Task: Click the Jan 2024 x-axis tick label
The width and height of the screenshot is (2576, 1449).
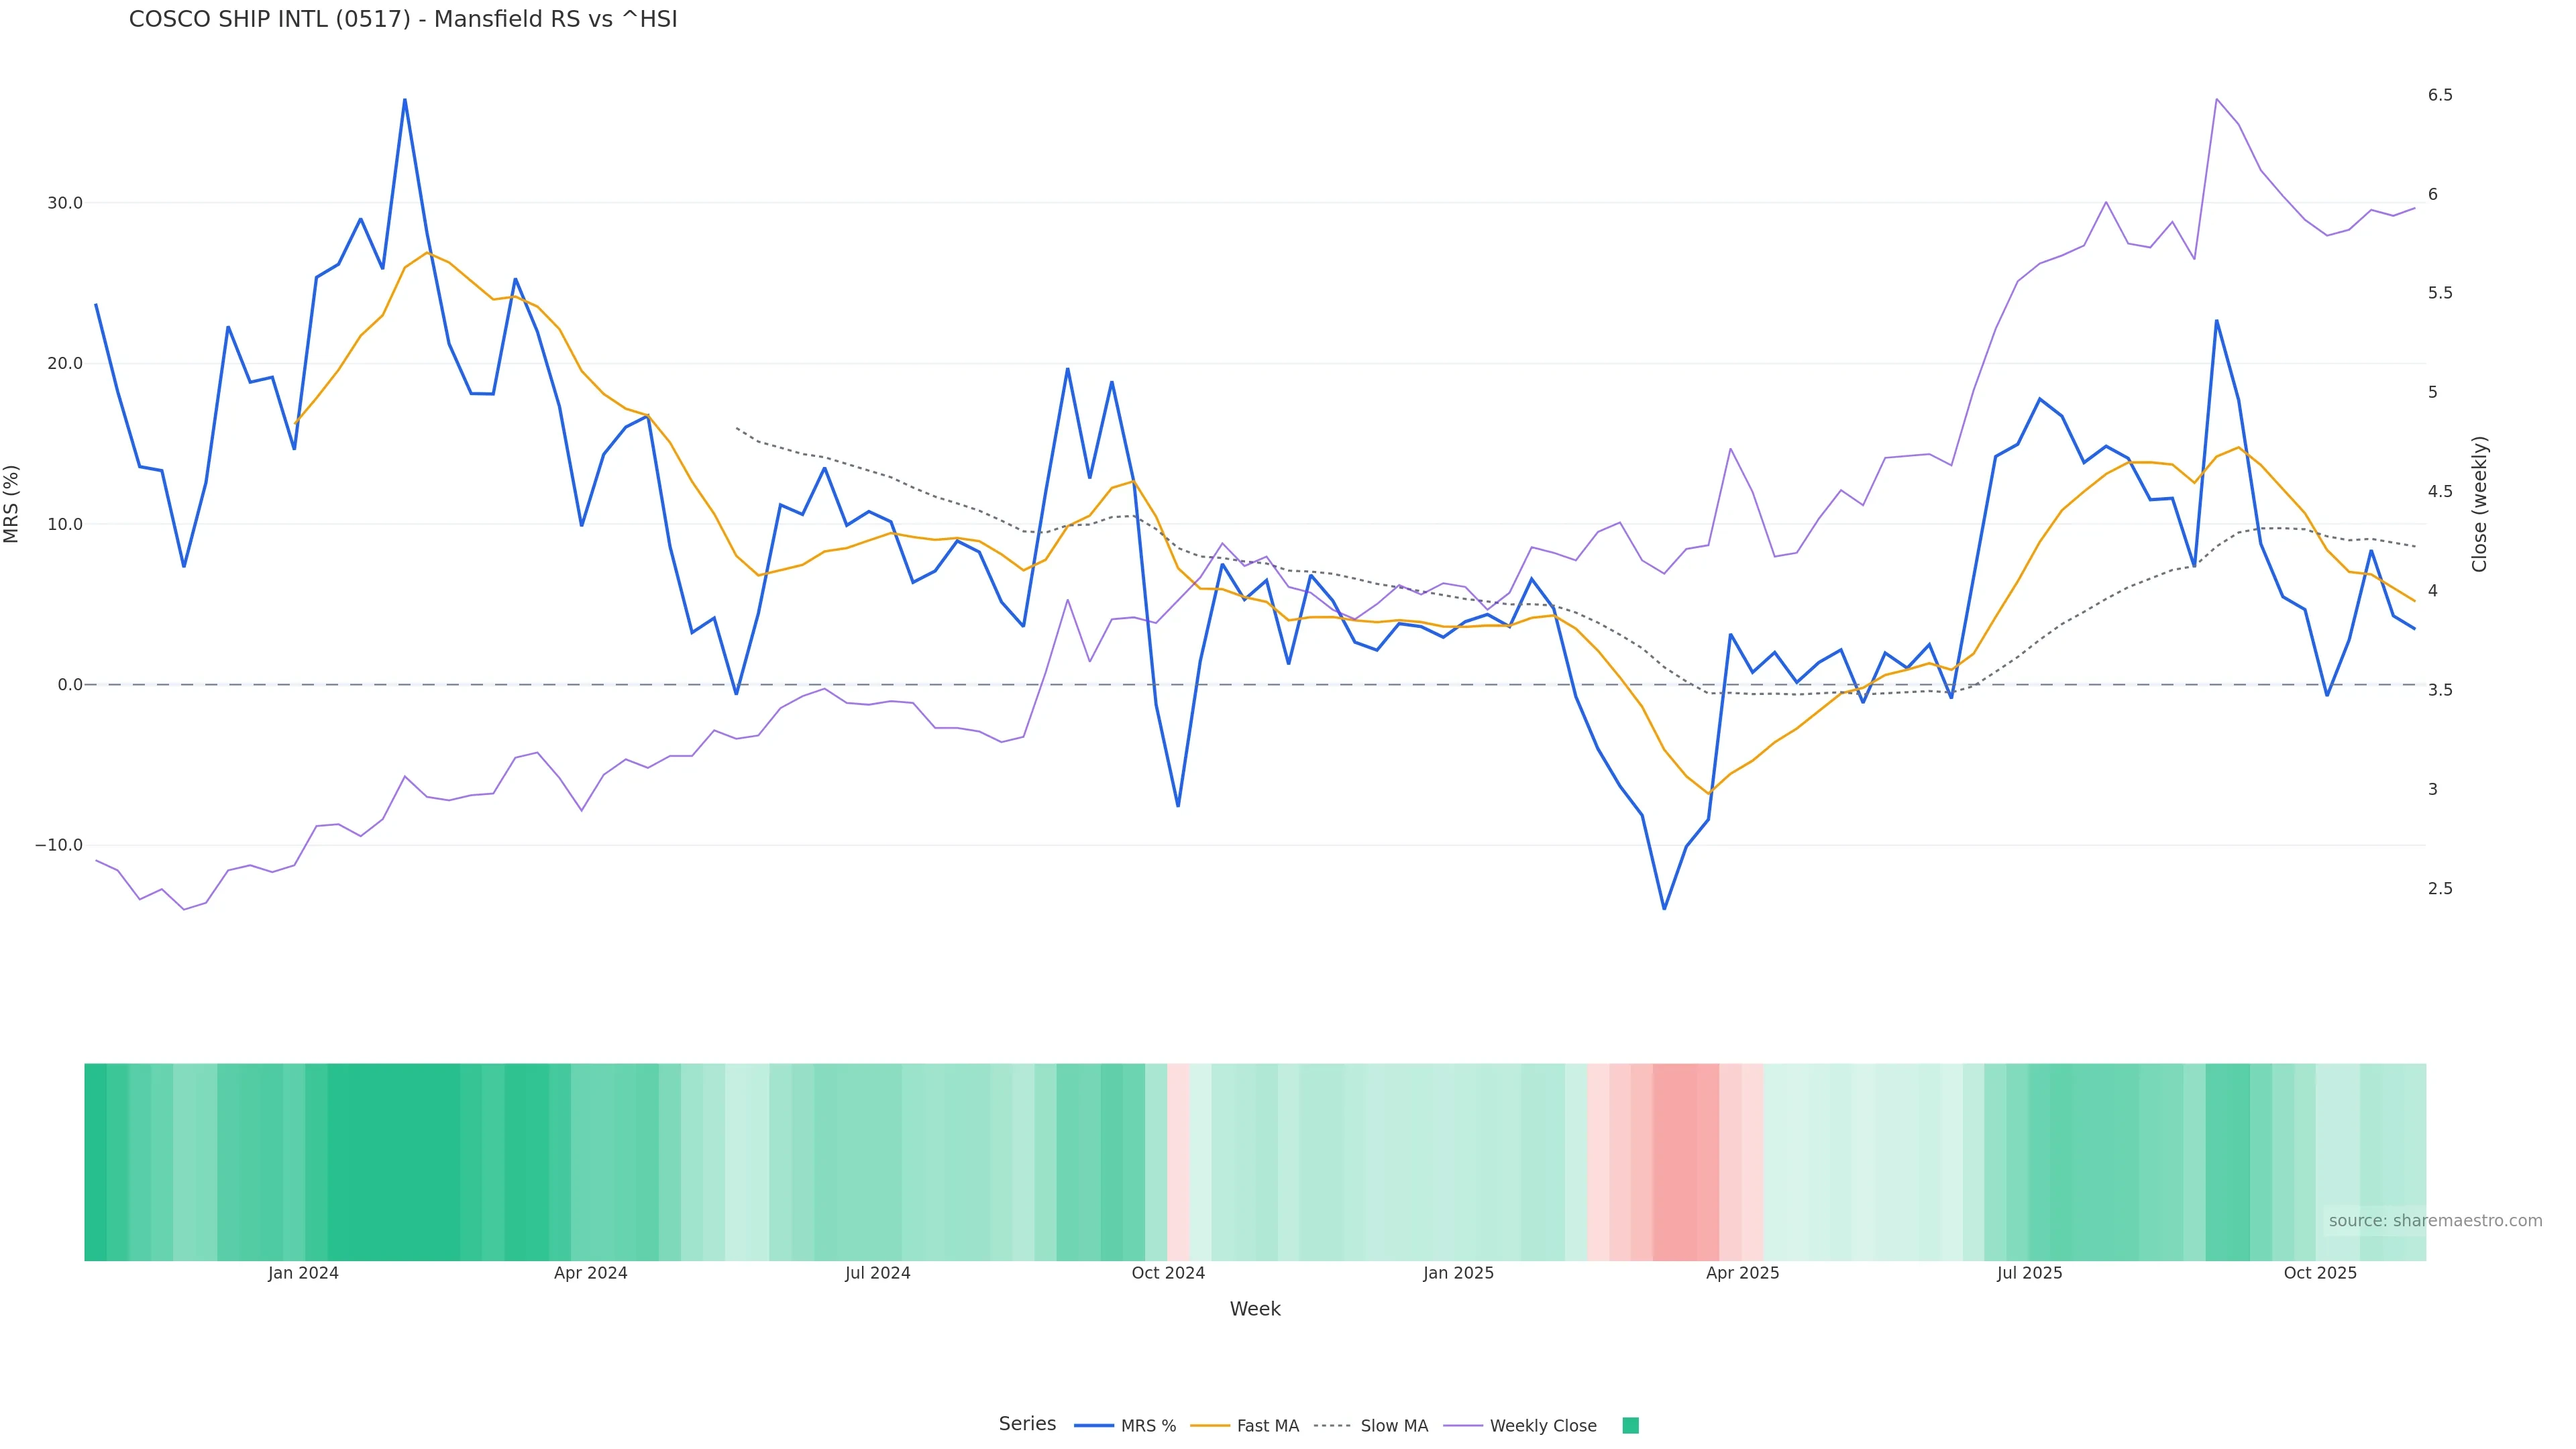Action: click(303, 1273)
